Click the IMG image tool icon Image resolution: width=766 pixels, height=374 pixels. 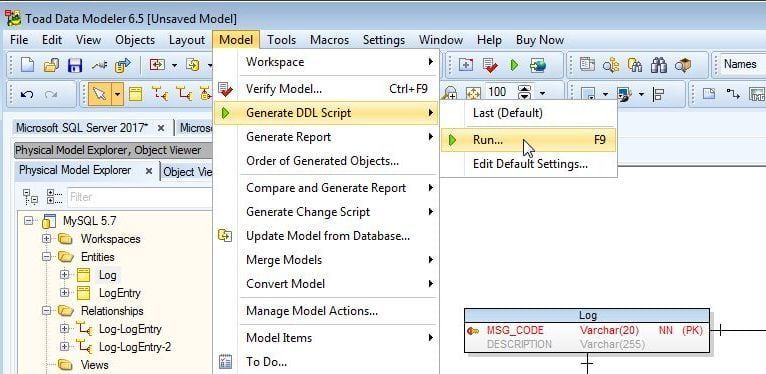tap(757, 94)
